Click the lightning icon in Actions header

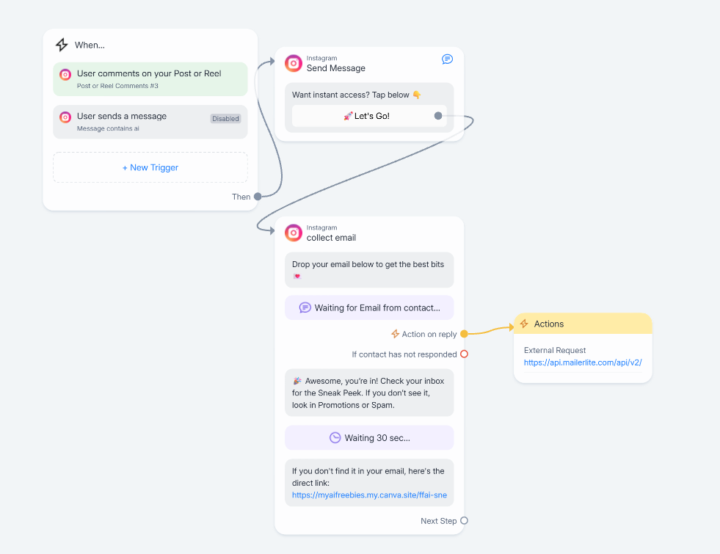click(x=524, y=323)
